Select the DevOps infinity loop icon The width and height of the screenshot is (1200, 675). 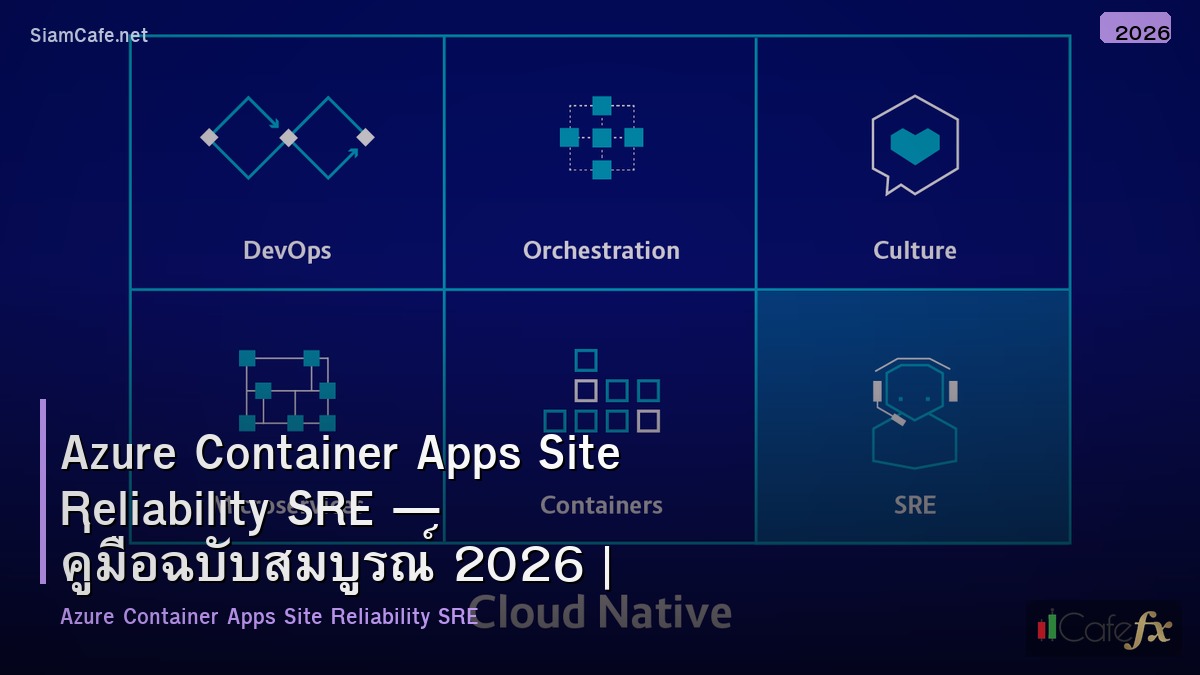287,135
